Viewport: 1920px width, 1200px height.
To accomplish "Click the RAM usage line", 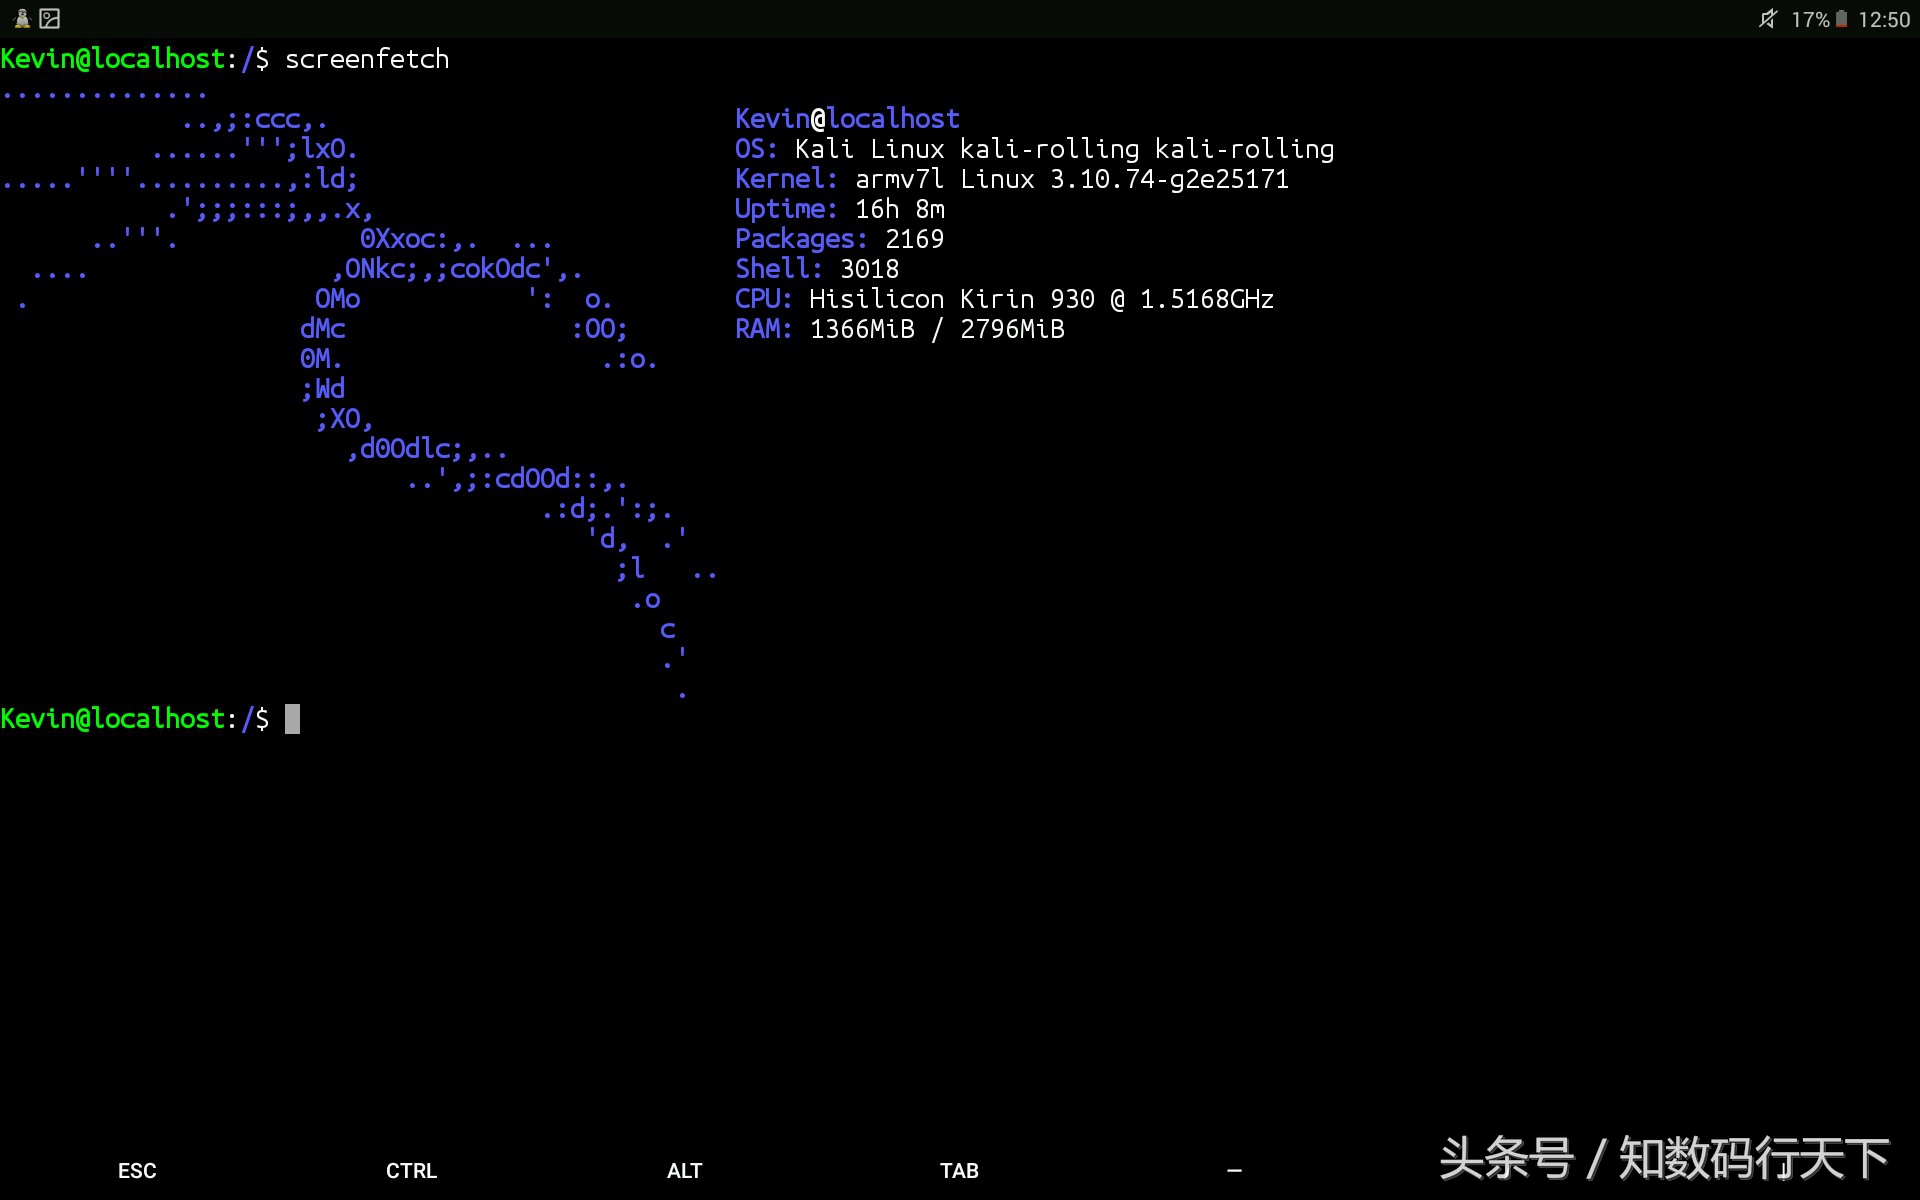I will (899, 329).
